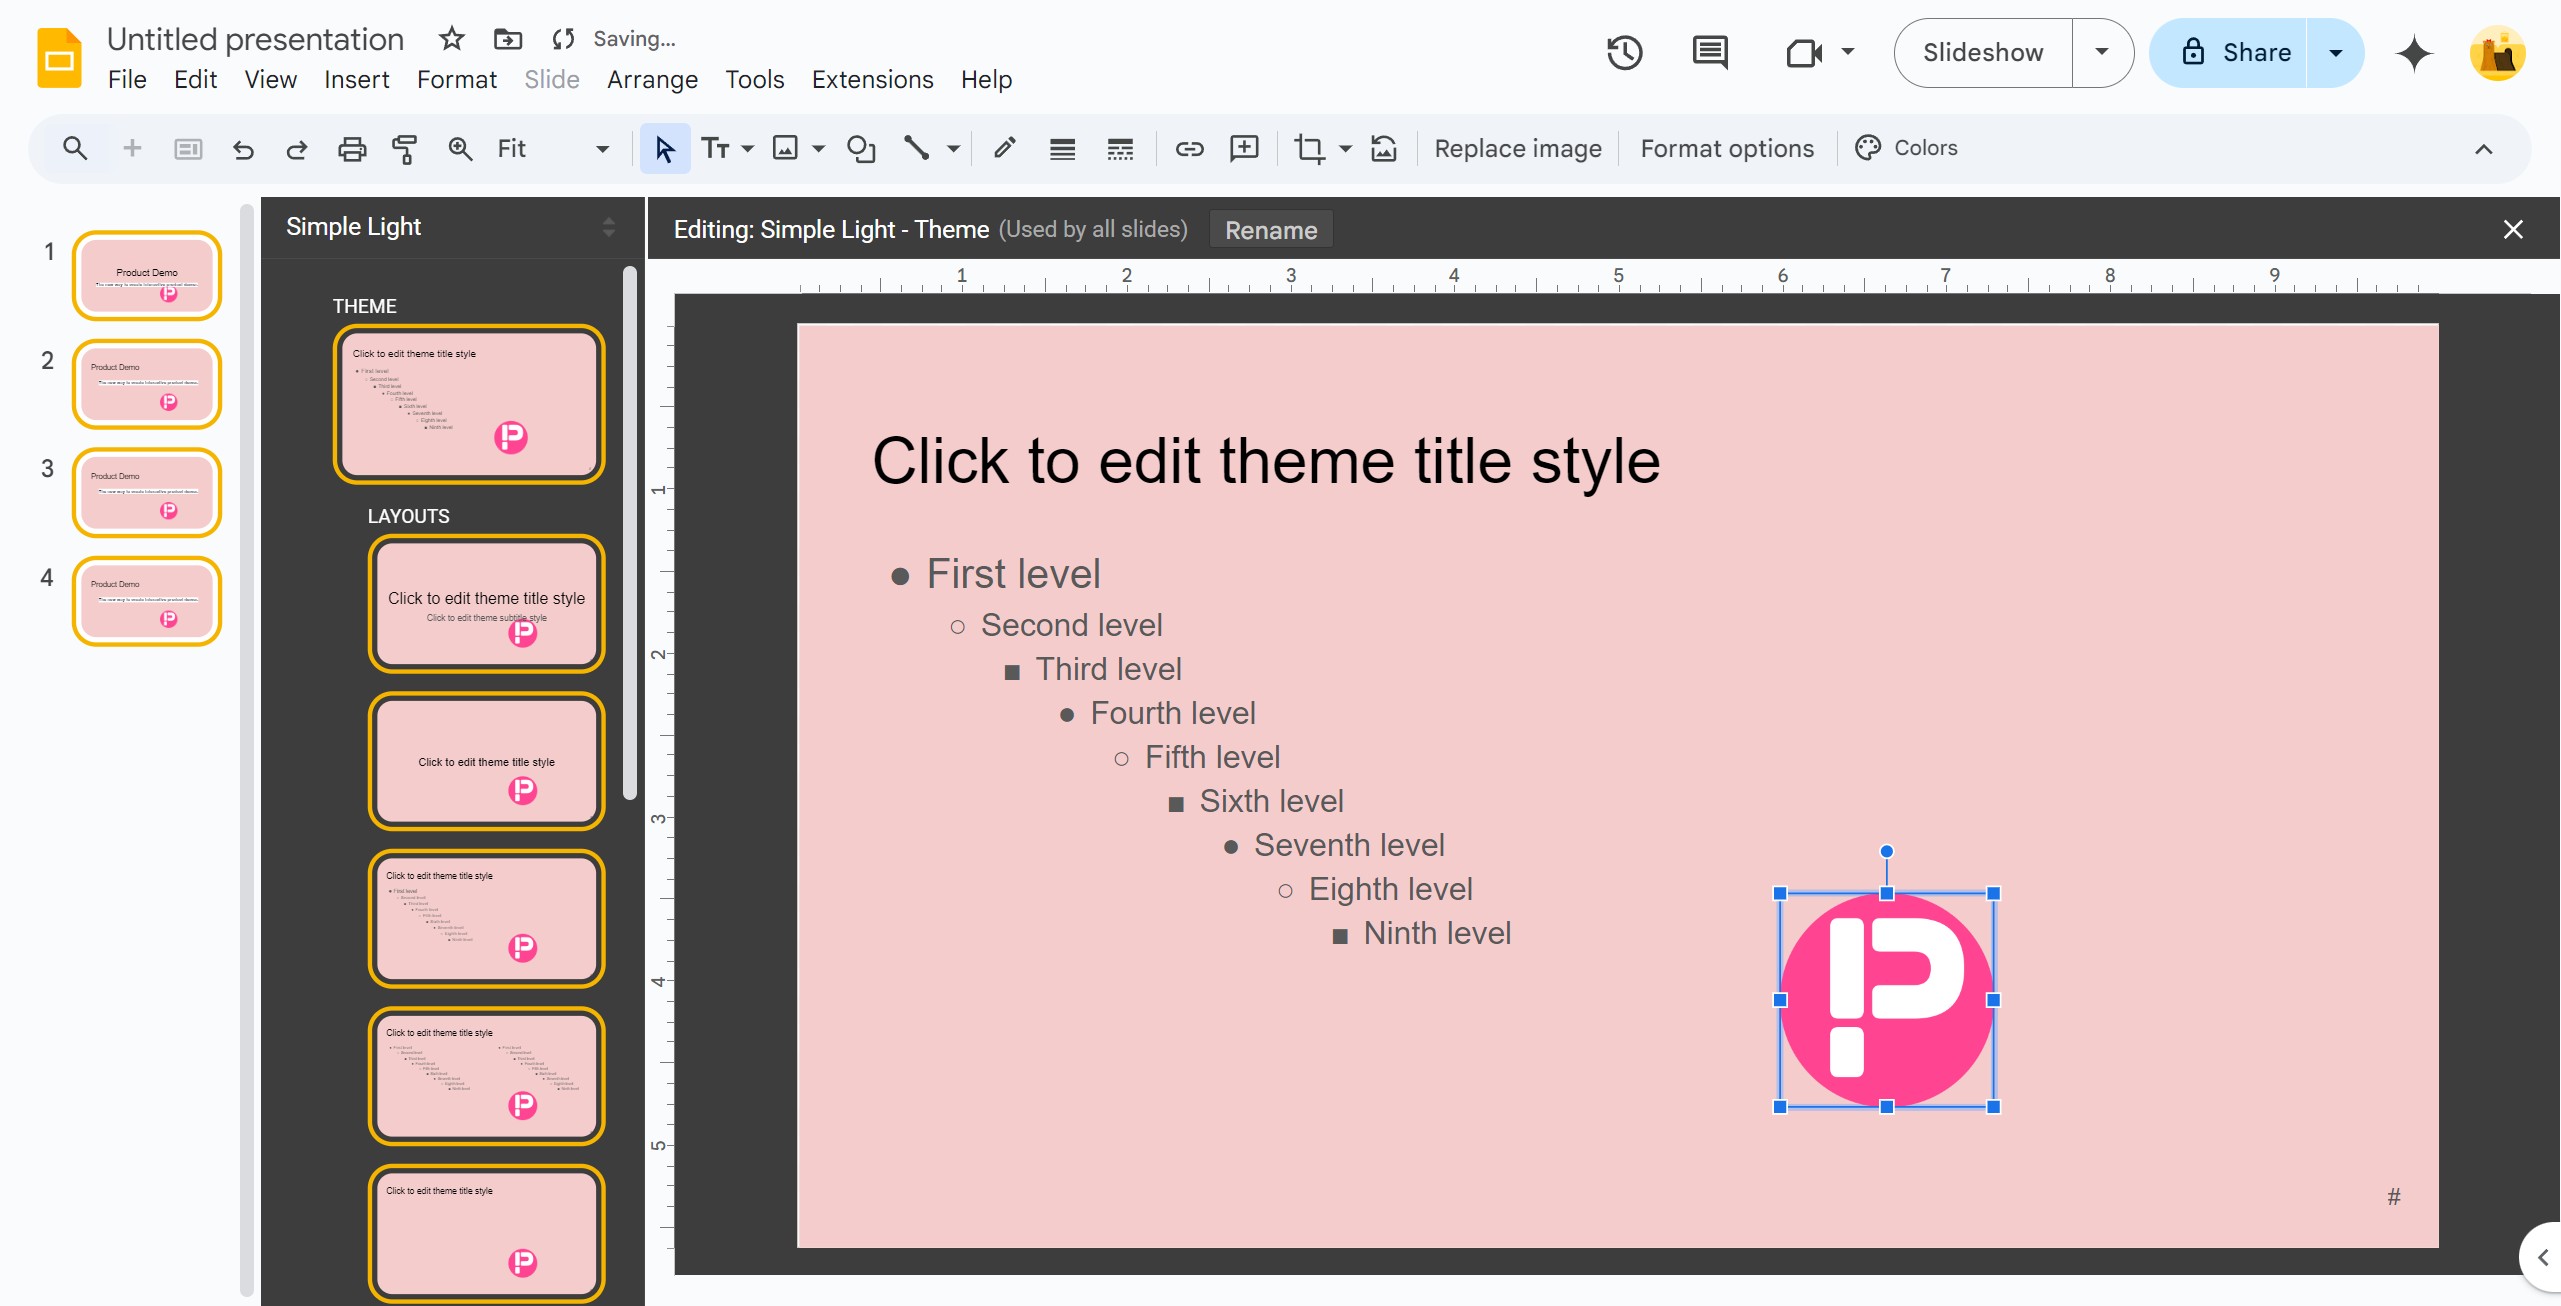The width and height of the screenshot is (2561, 1306).
Task: Open the Edit menu
Action: 195,79
